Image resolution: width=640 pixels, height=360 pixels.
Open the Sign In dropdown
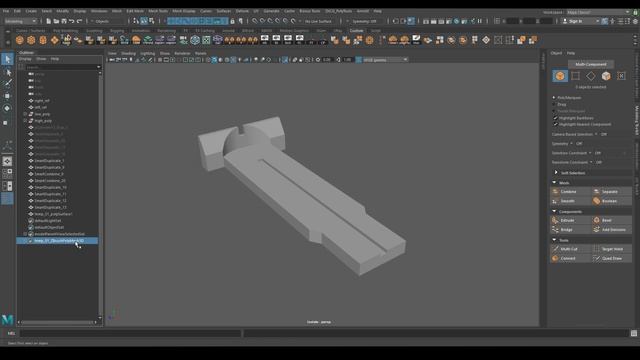(x=581, y=21)
